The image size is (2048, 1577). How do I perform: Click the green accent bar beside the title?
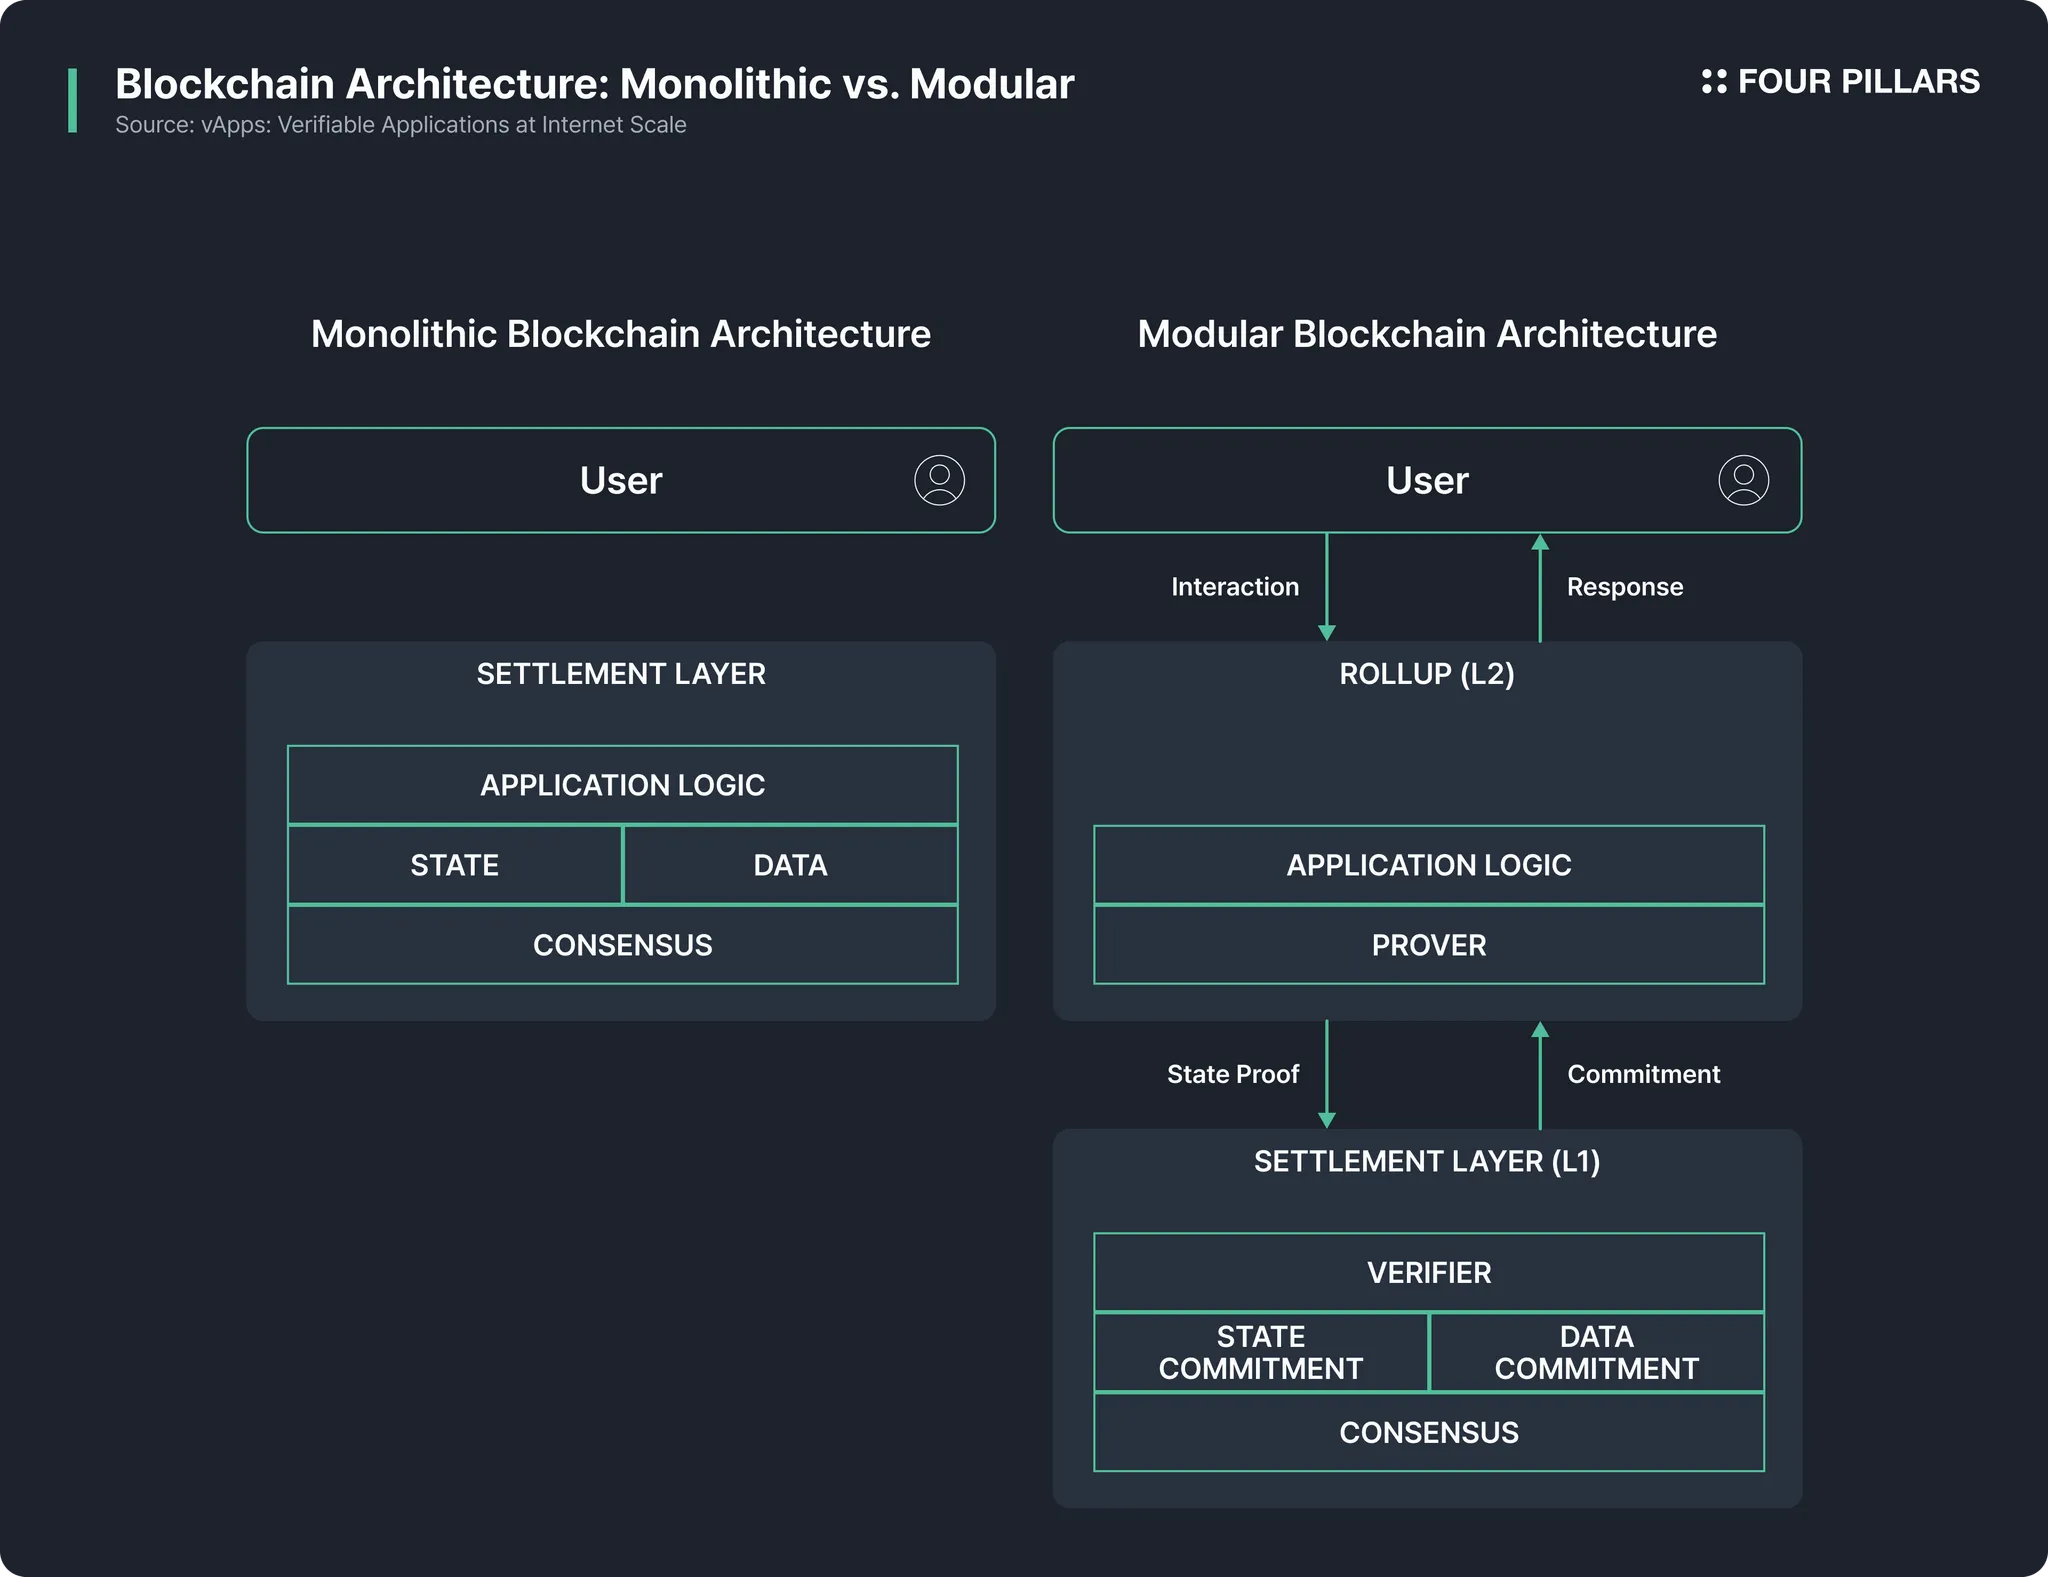tap(72, 100)
